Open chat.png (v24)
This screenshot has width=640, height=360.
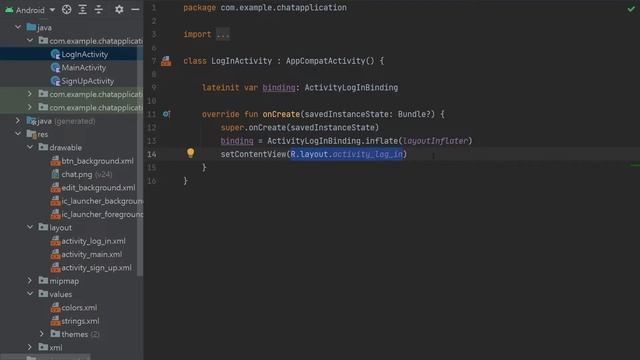87,174
